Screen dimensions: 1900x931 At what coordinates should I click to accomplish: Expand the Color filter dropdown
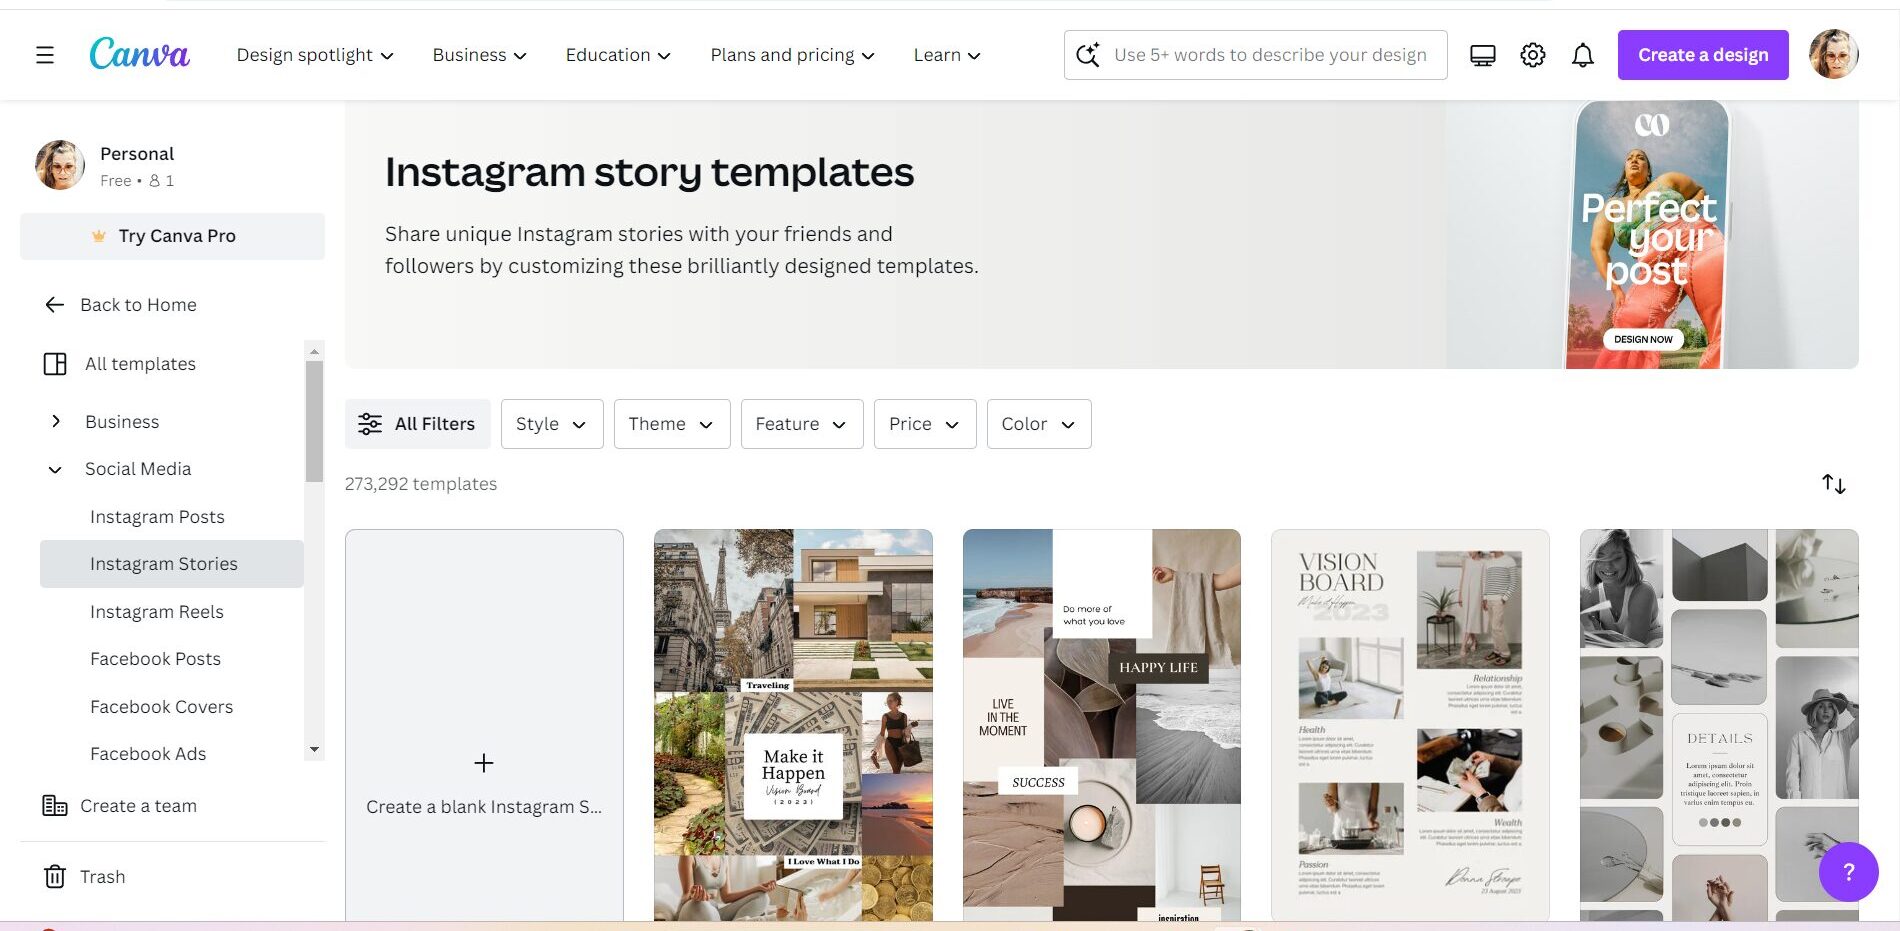click(x=1039, y=424)
